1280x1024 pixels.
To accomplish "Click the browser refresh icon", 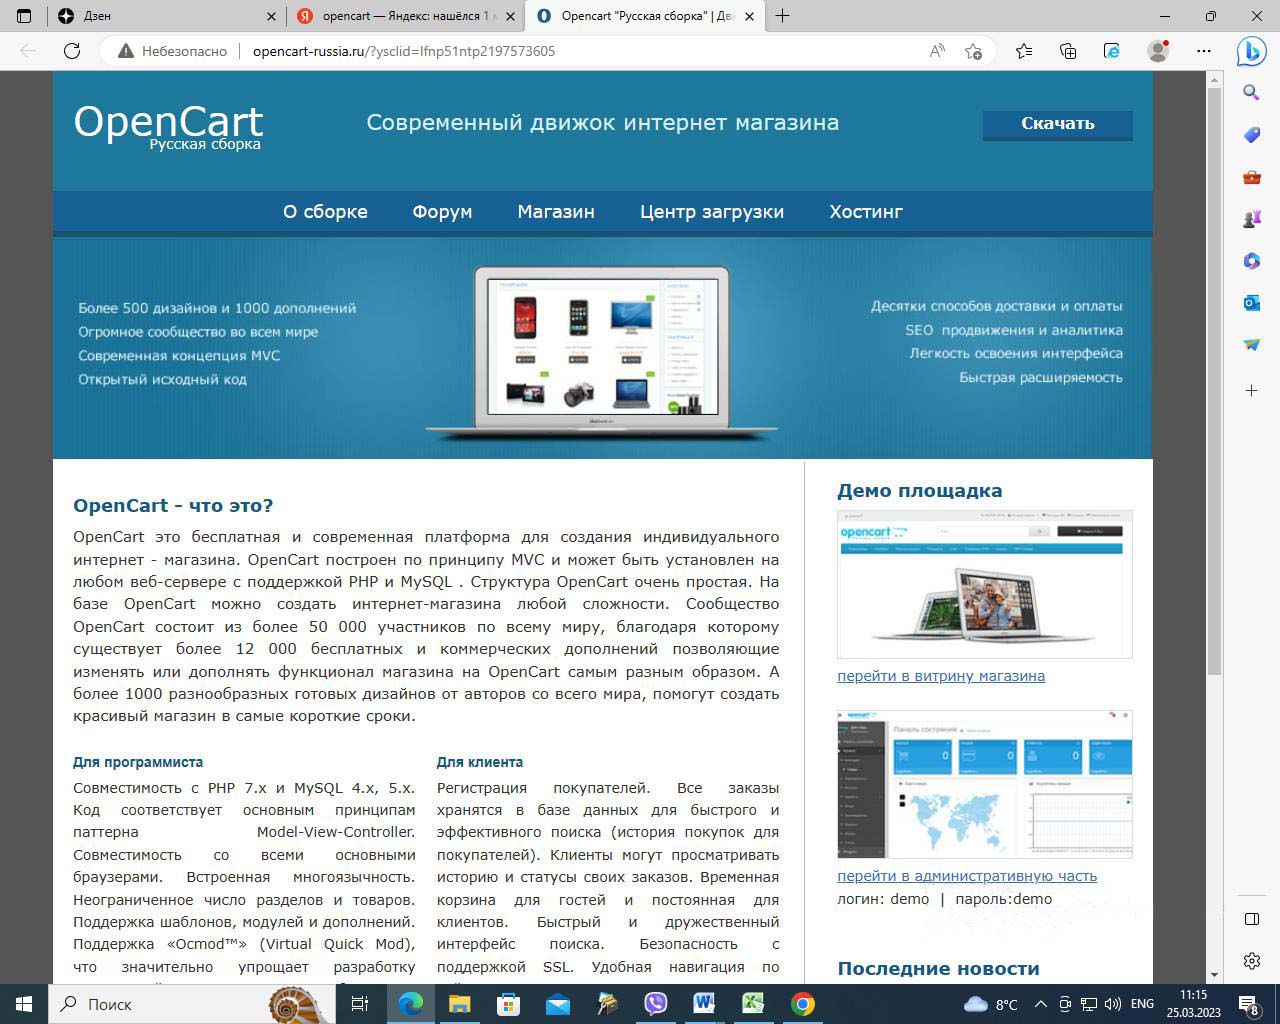I will [x=72, y=51].
